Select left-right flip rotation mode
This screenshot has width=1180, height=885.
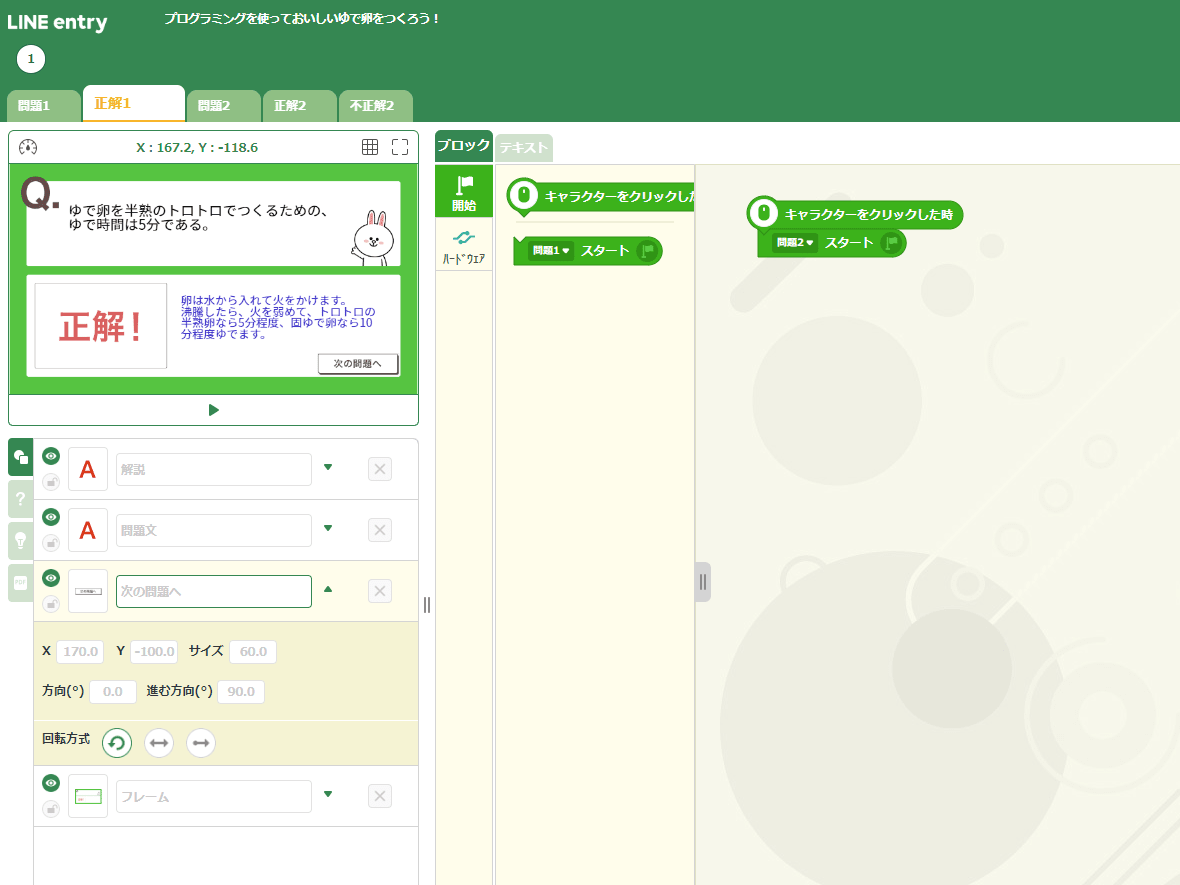[x=159, y=744]
